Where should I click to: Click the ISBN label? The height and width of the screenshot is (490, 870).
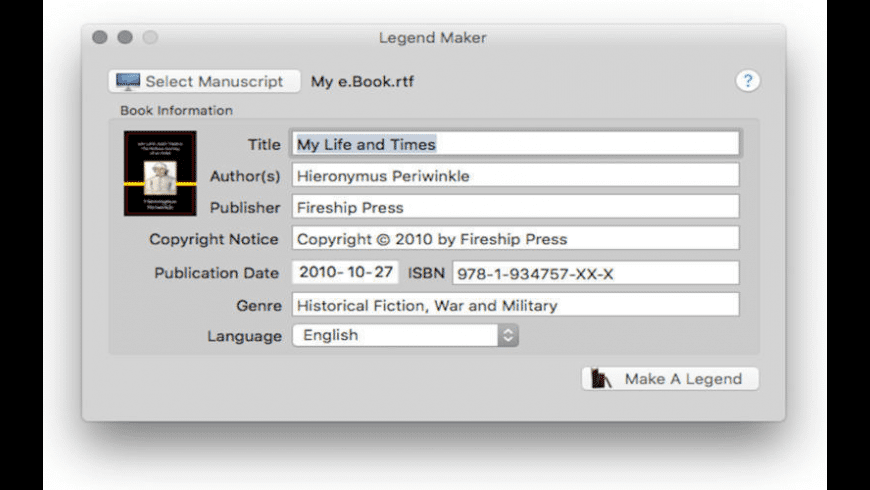pyautogui.click(x=426, y=273)
